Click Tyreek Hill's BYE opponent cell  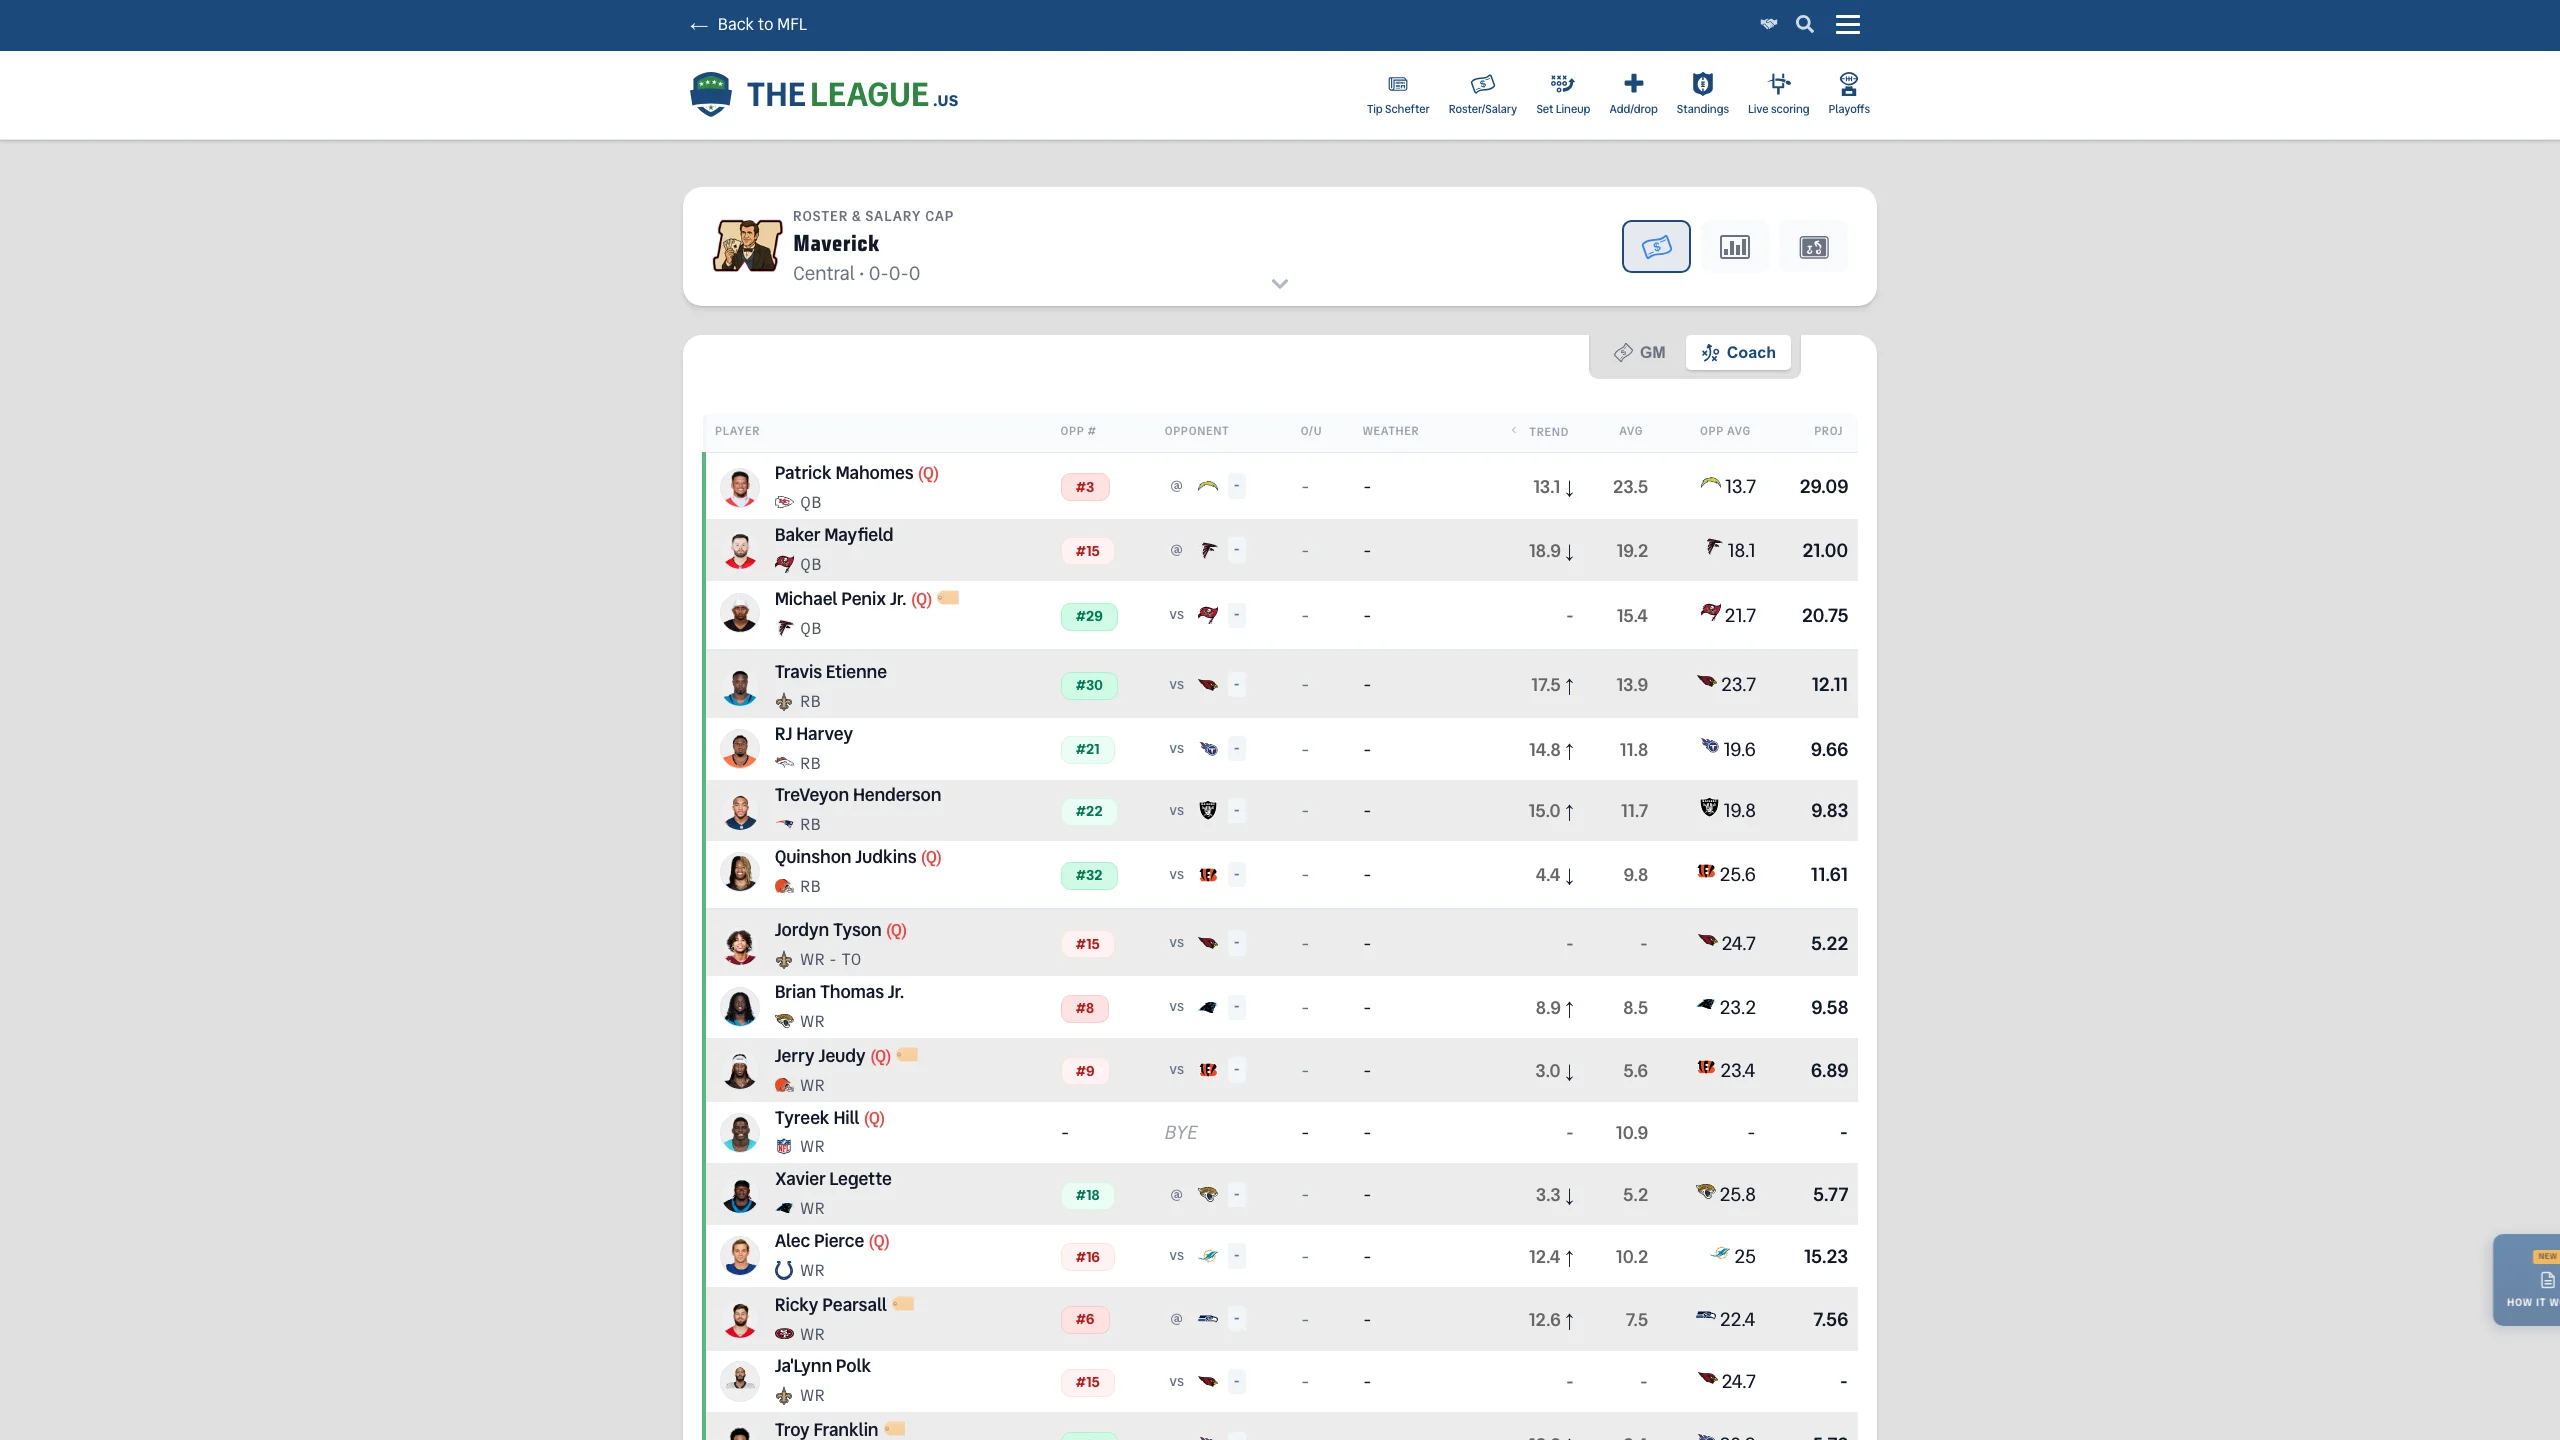[x=1181, y=1132]
